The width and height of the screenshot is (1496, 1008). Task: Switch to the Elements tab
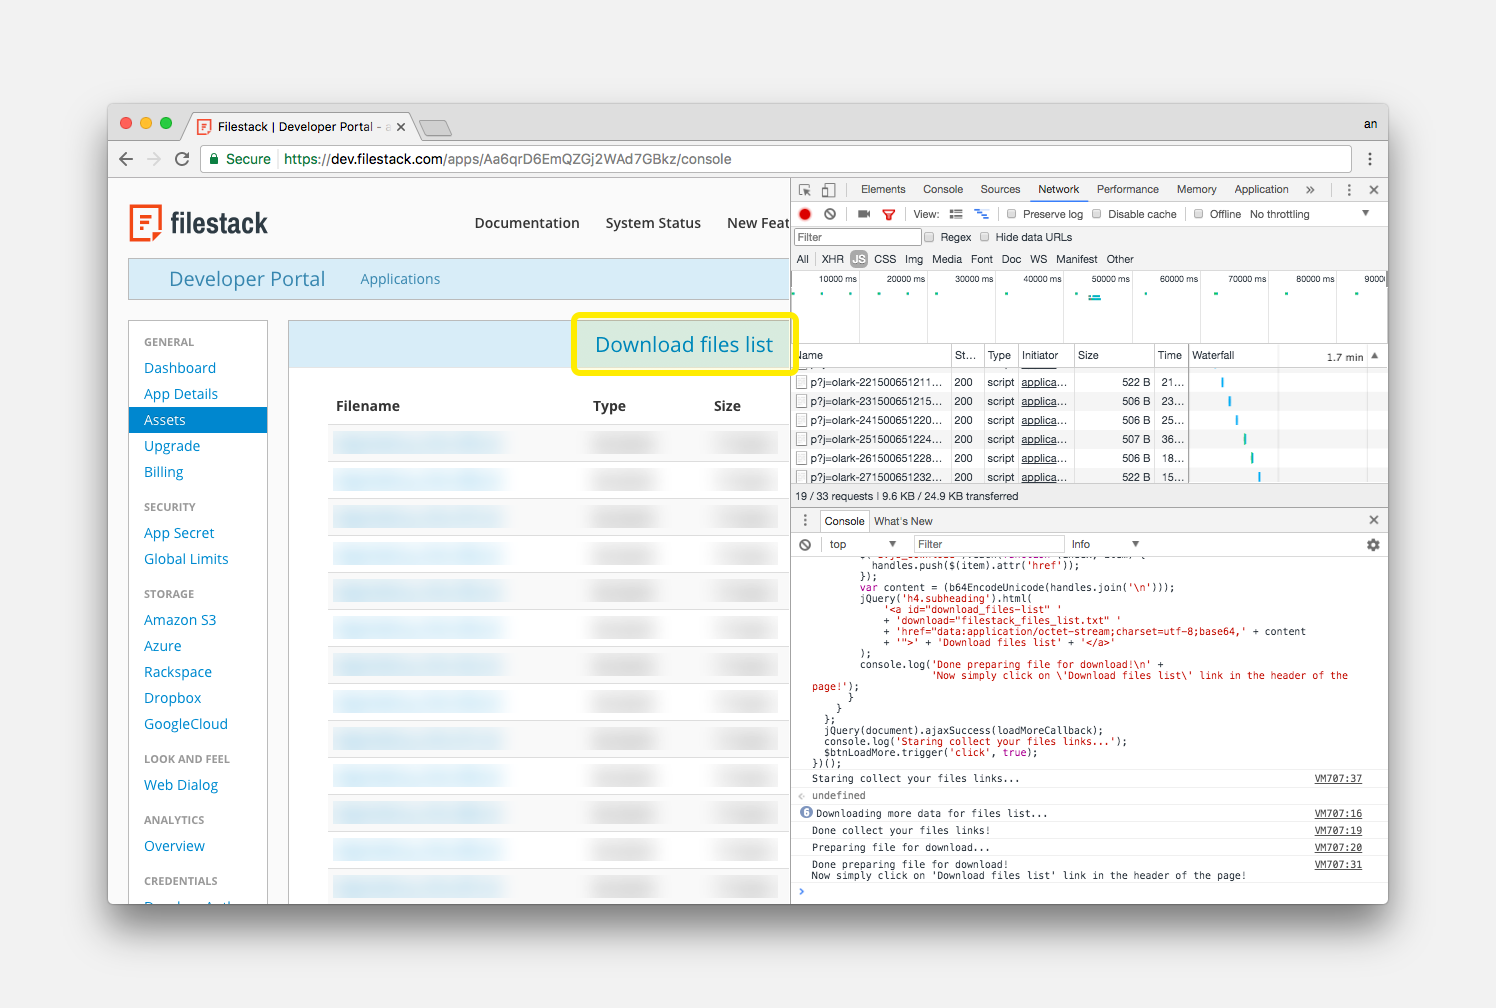pos(883,189)
